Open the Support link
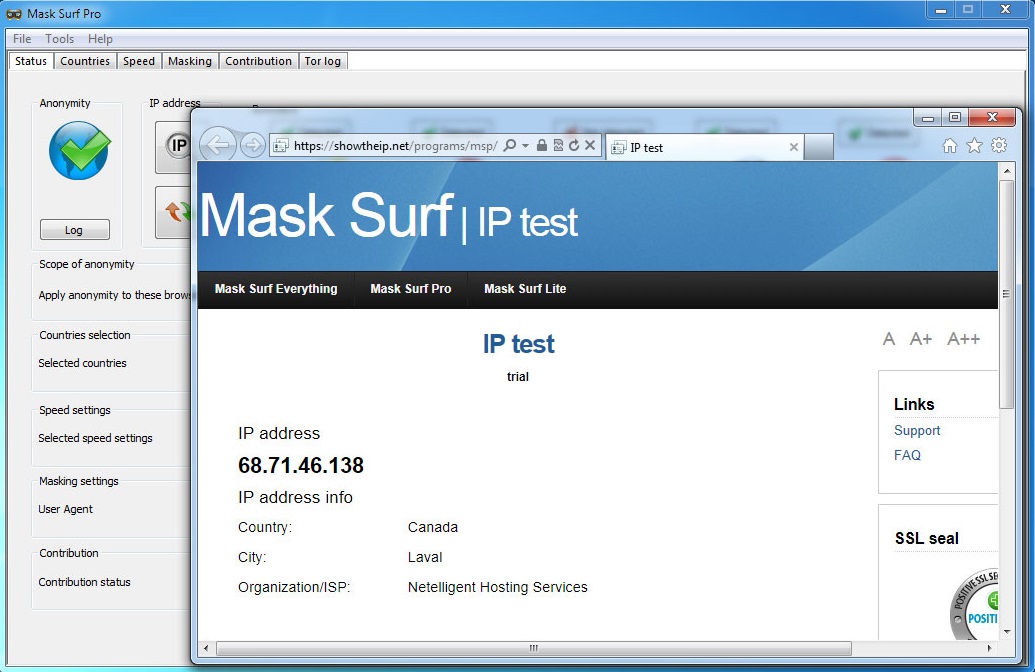Image resolution: width=1035 pixels, height=672 pixels. coord(917,430)
